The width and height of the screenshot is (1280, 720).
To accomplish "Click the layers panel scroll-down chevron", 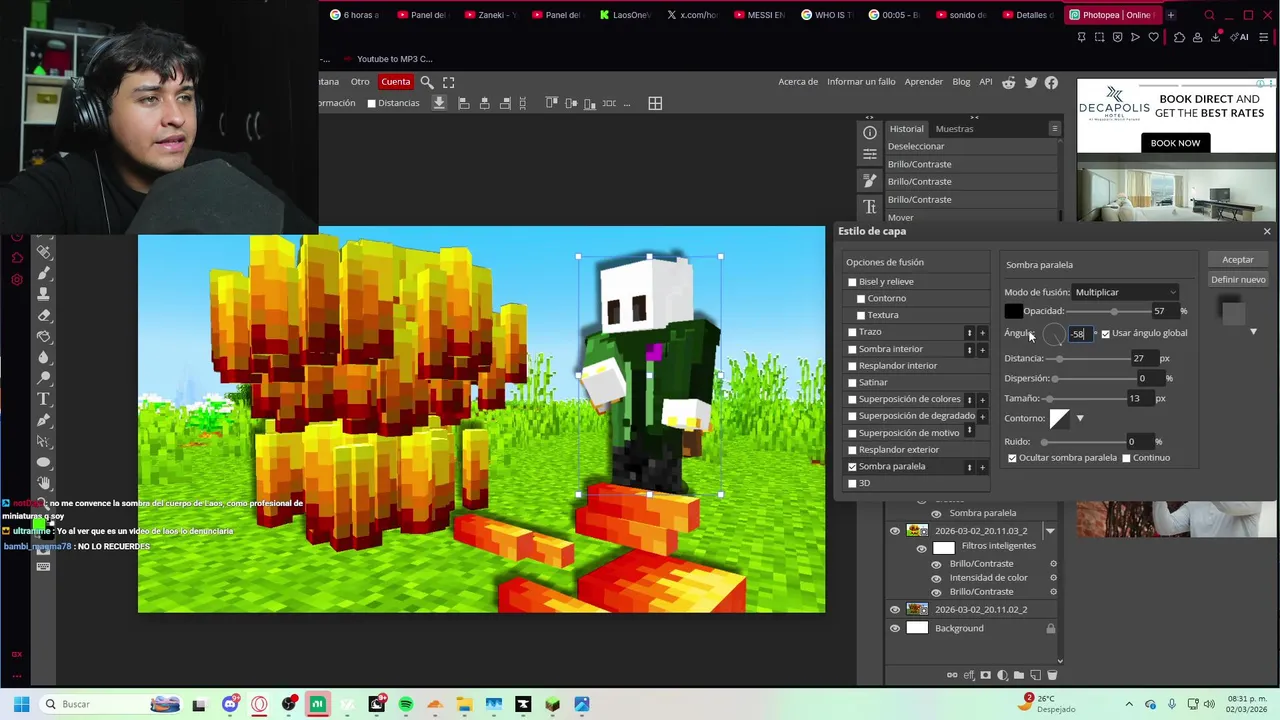I will coord(1060,661).
